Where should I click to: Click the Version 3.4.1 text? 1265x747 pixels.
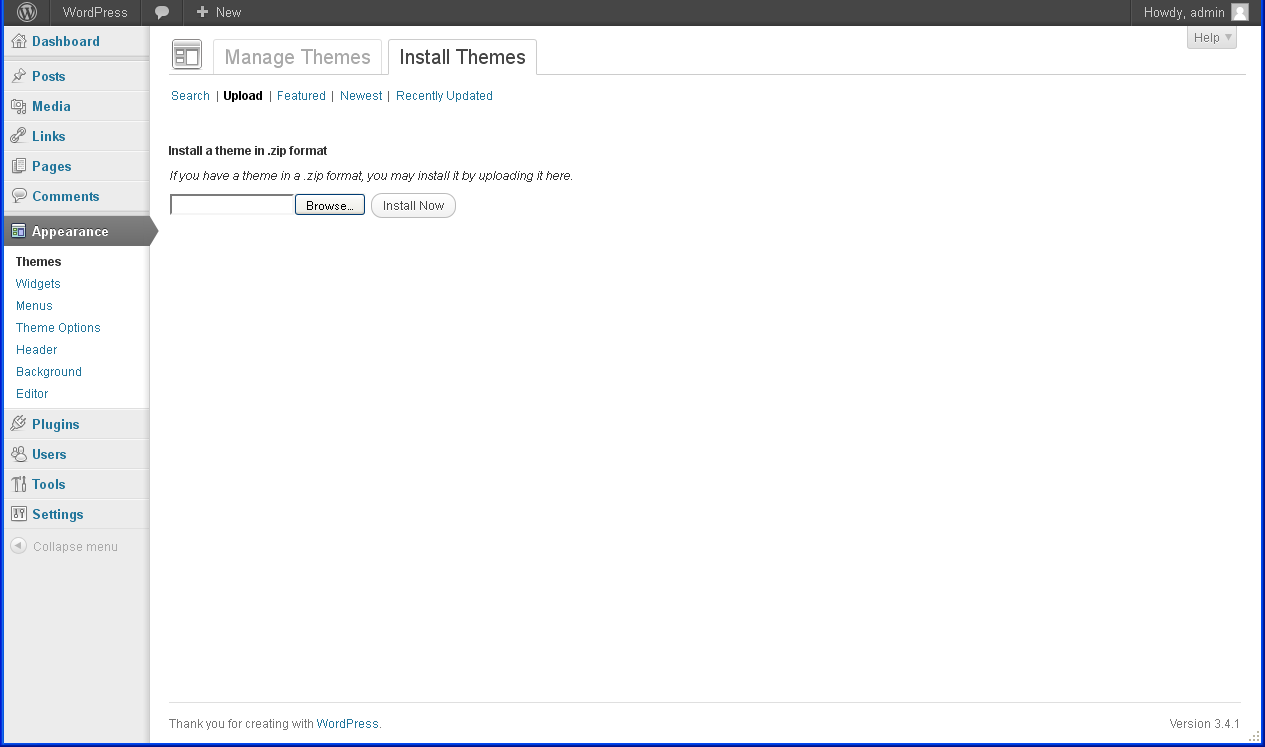point(1204,724)
